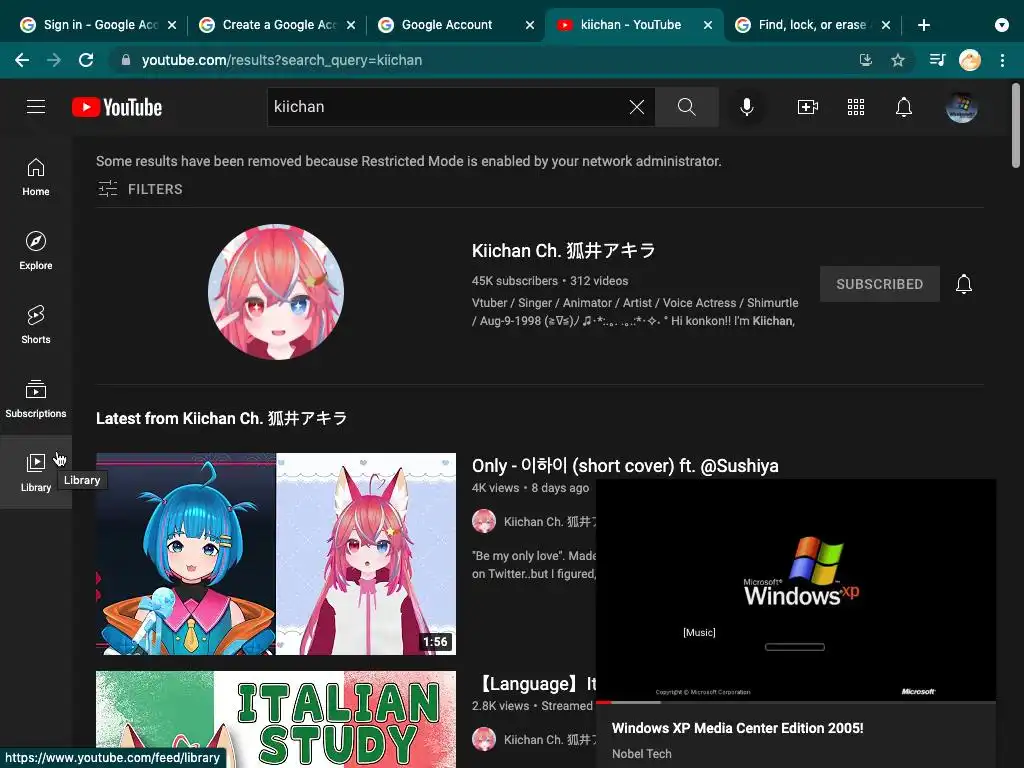Viewport: 1024px width, 768px height.
Task: Switch to Find, lock, or erase tab
Action: (812, 25)
